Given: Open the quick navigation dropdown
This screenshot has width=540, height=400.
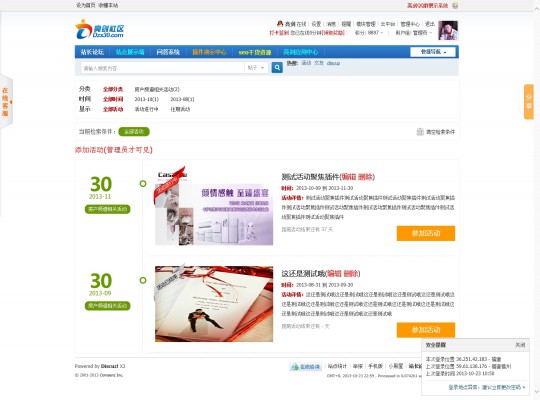Looking at the screenshot, I should coord(433,52).
